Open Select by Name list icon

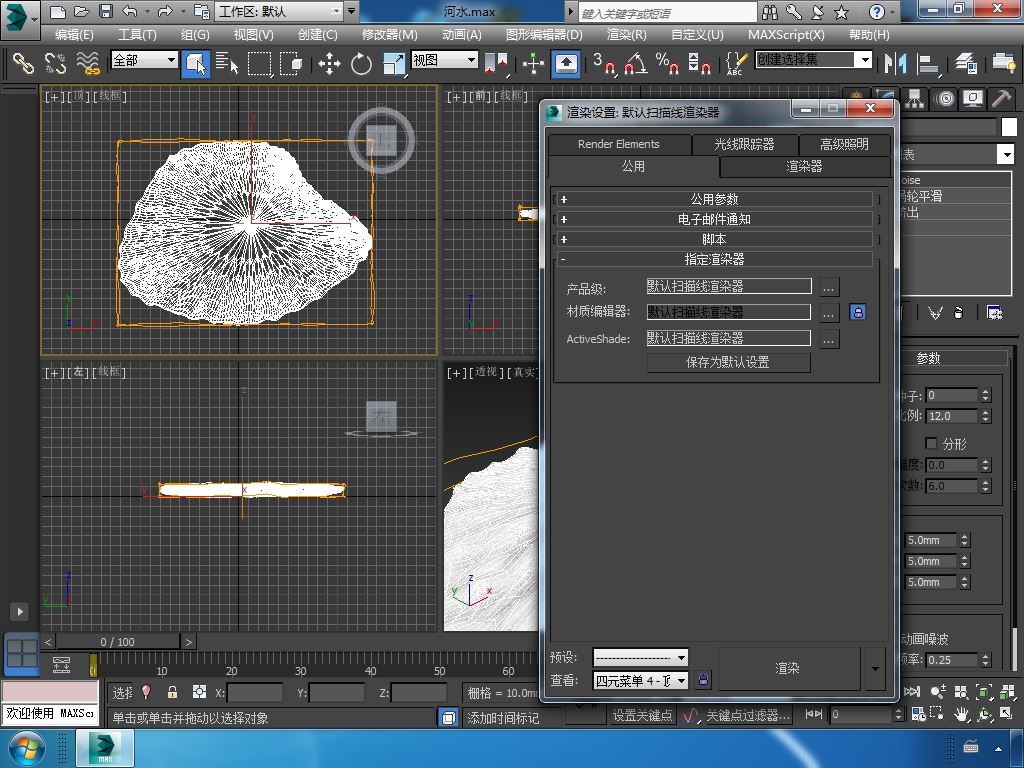[227, 63]
